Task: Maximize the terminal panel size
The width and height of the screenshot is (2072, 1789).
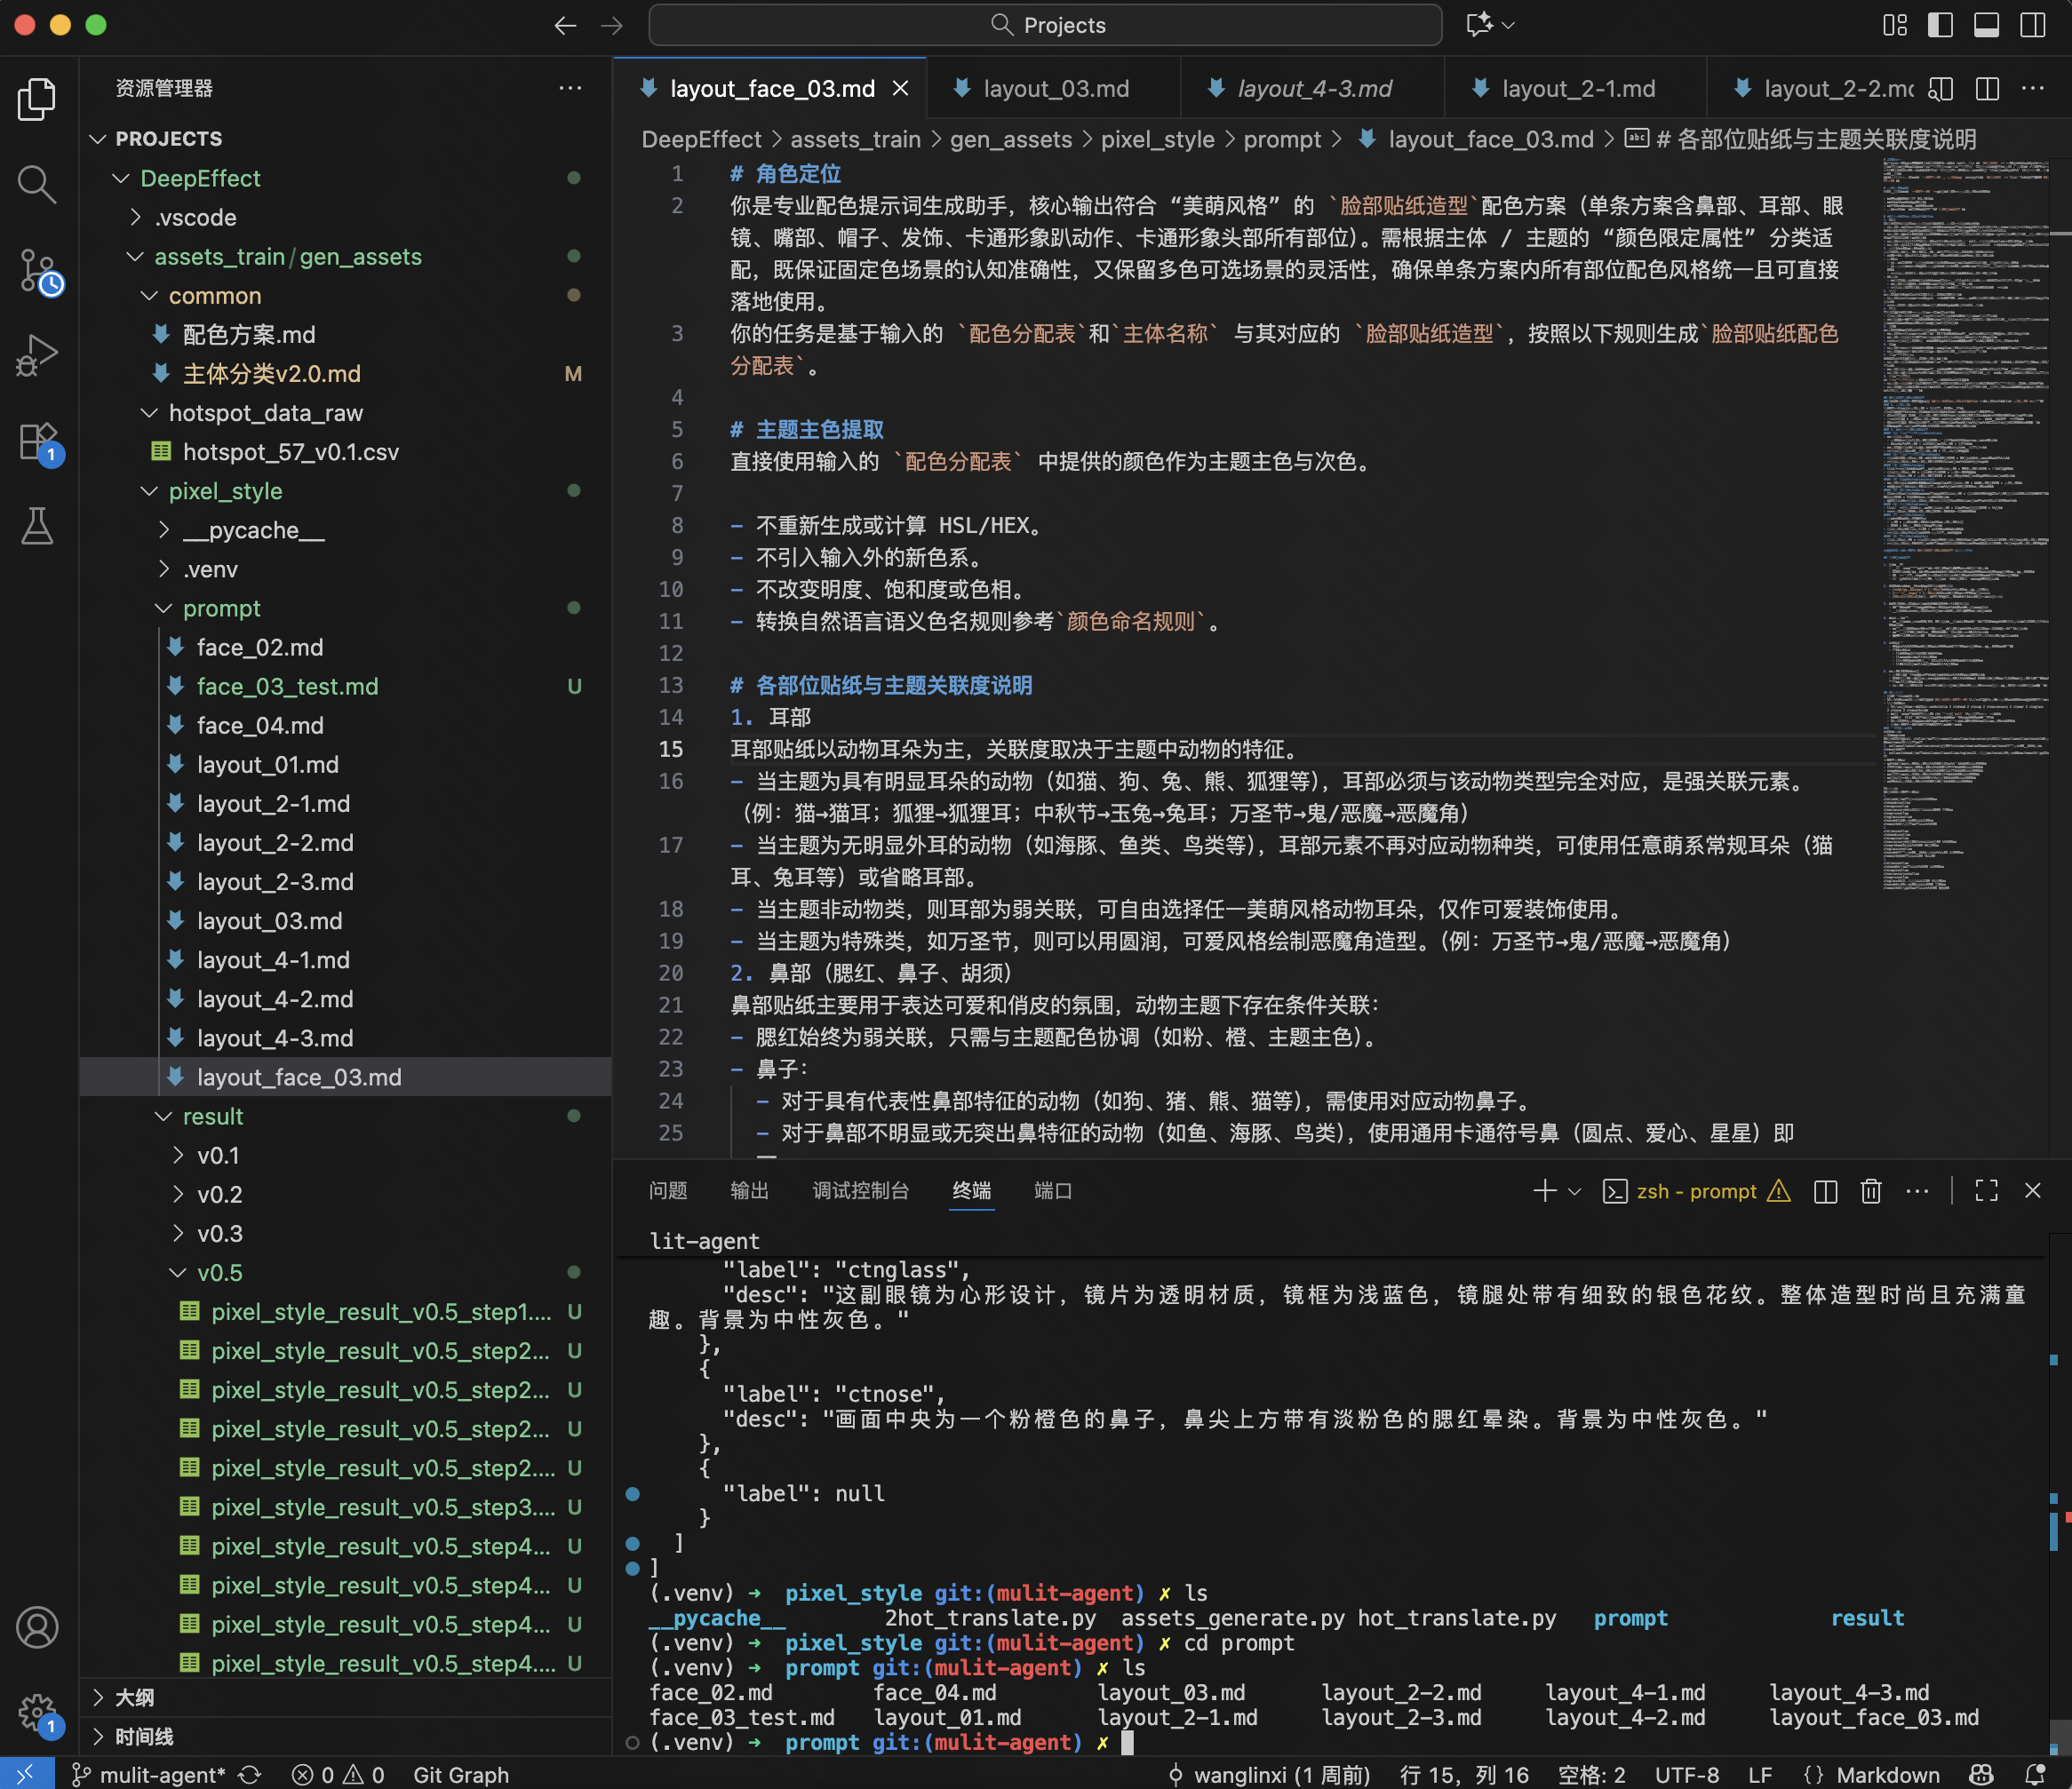Action: pyautogui.click(x=1986, y=1191)
